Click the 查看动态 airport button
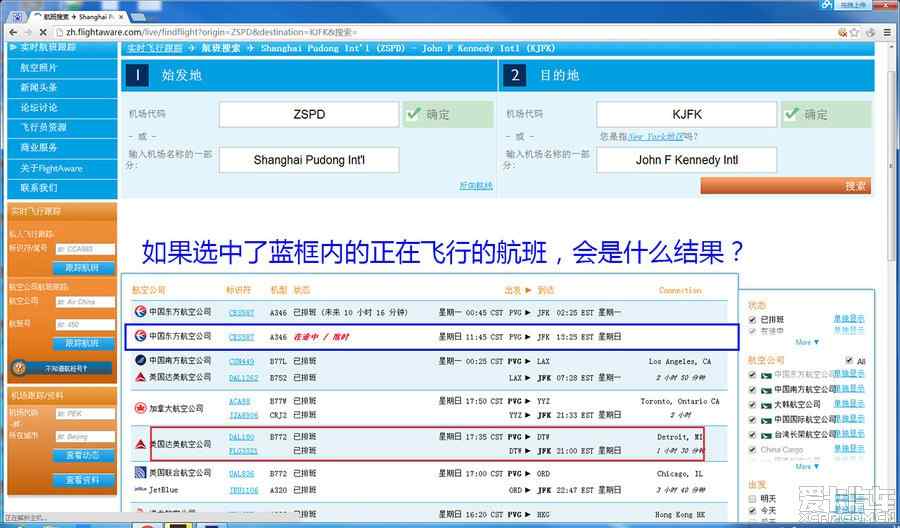This screenshot has height=528, width=900. [83, 455]
